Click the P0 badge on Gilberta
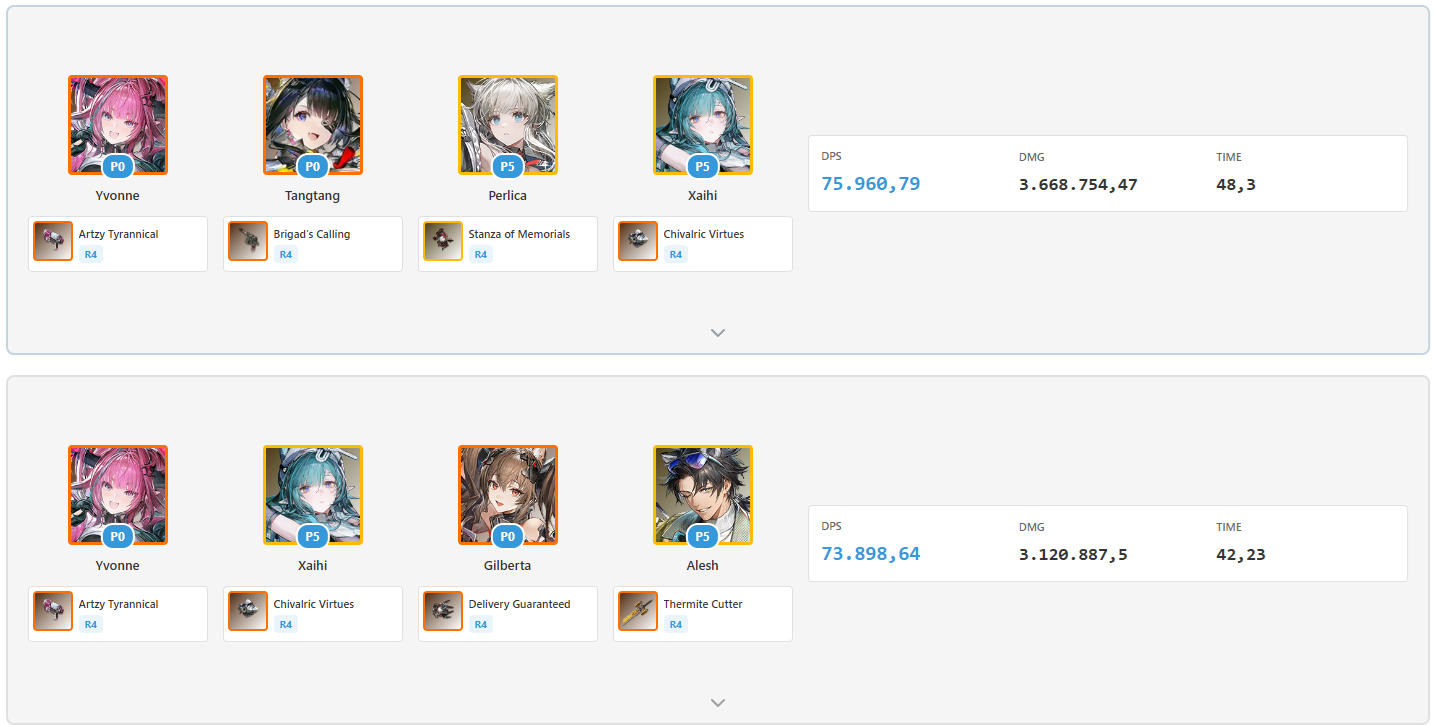The image size is (1434, 725). tap(508, 537)
